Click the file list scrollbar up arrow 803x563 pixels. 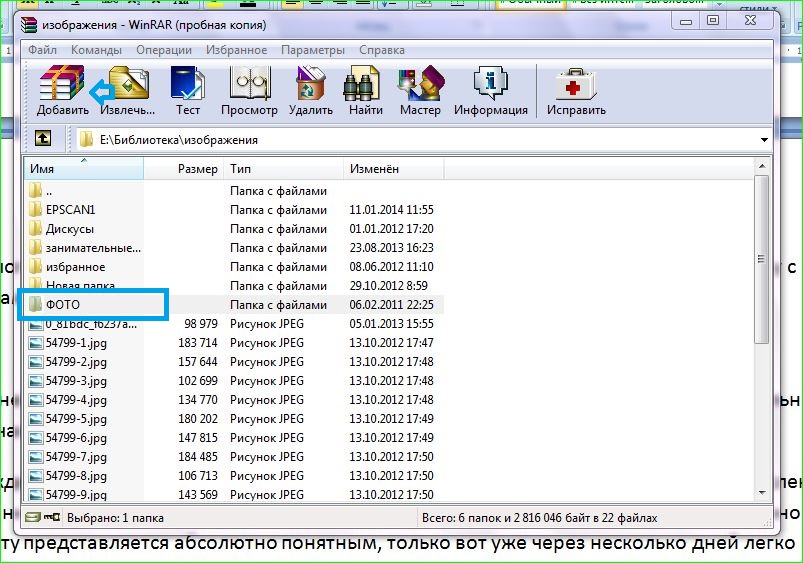click(x=762, y=166)
